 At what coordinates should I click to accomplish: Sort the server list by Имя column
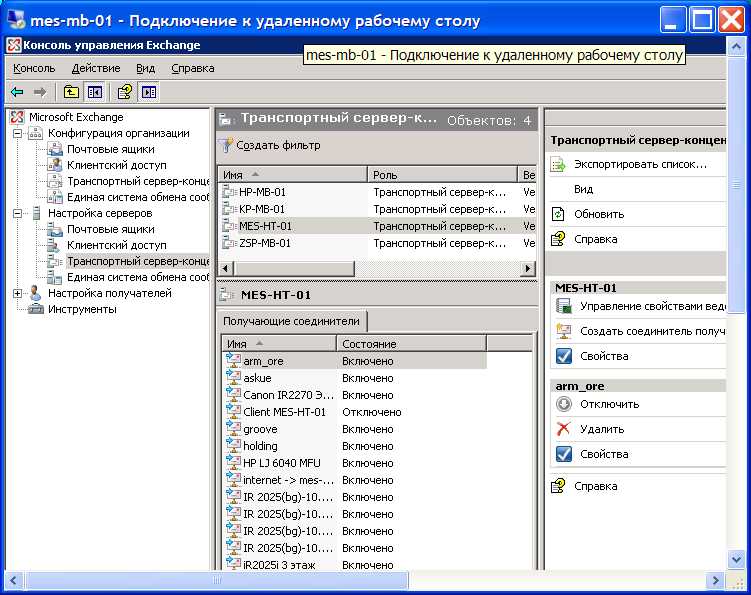coord(293,175)
